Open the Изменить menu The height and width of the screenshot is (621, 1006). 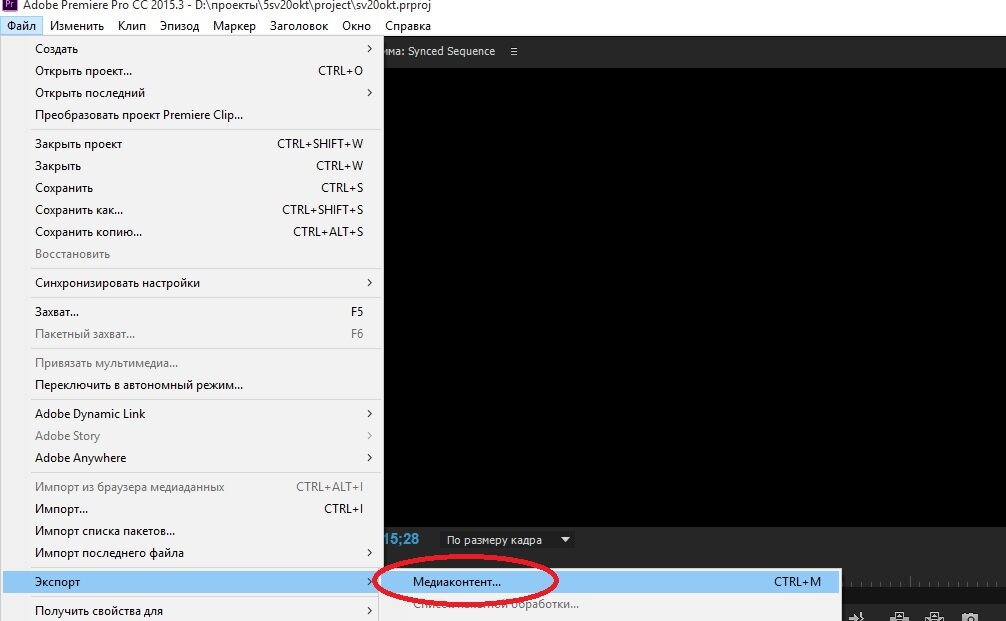[x=77, y=26]
